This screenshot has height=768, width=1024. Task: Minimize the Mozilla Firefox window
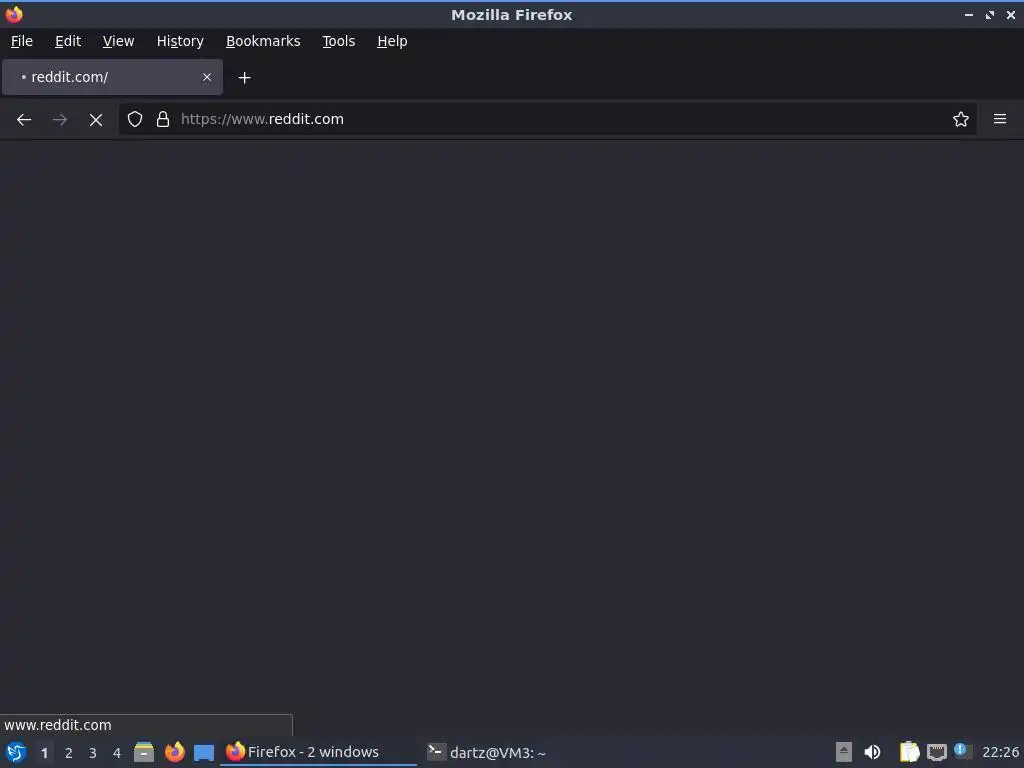(968, 14)
